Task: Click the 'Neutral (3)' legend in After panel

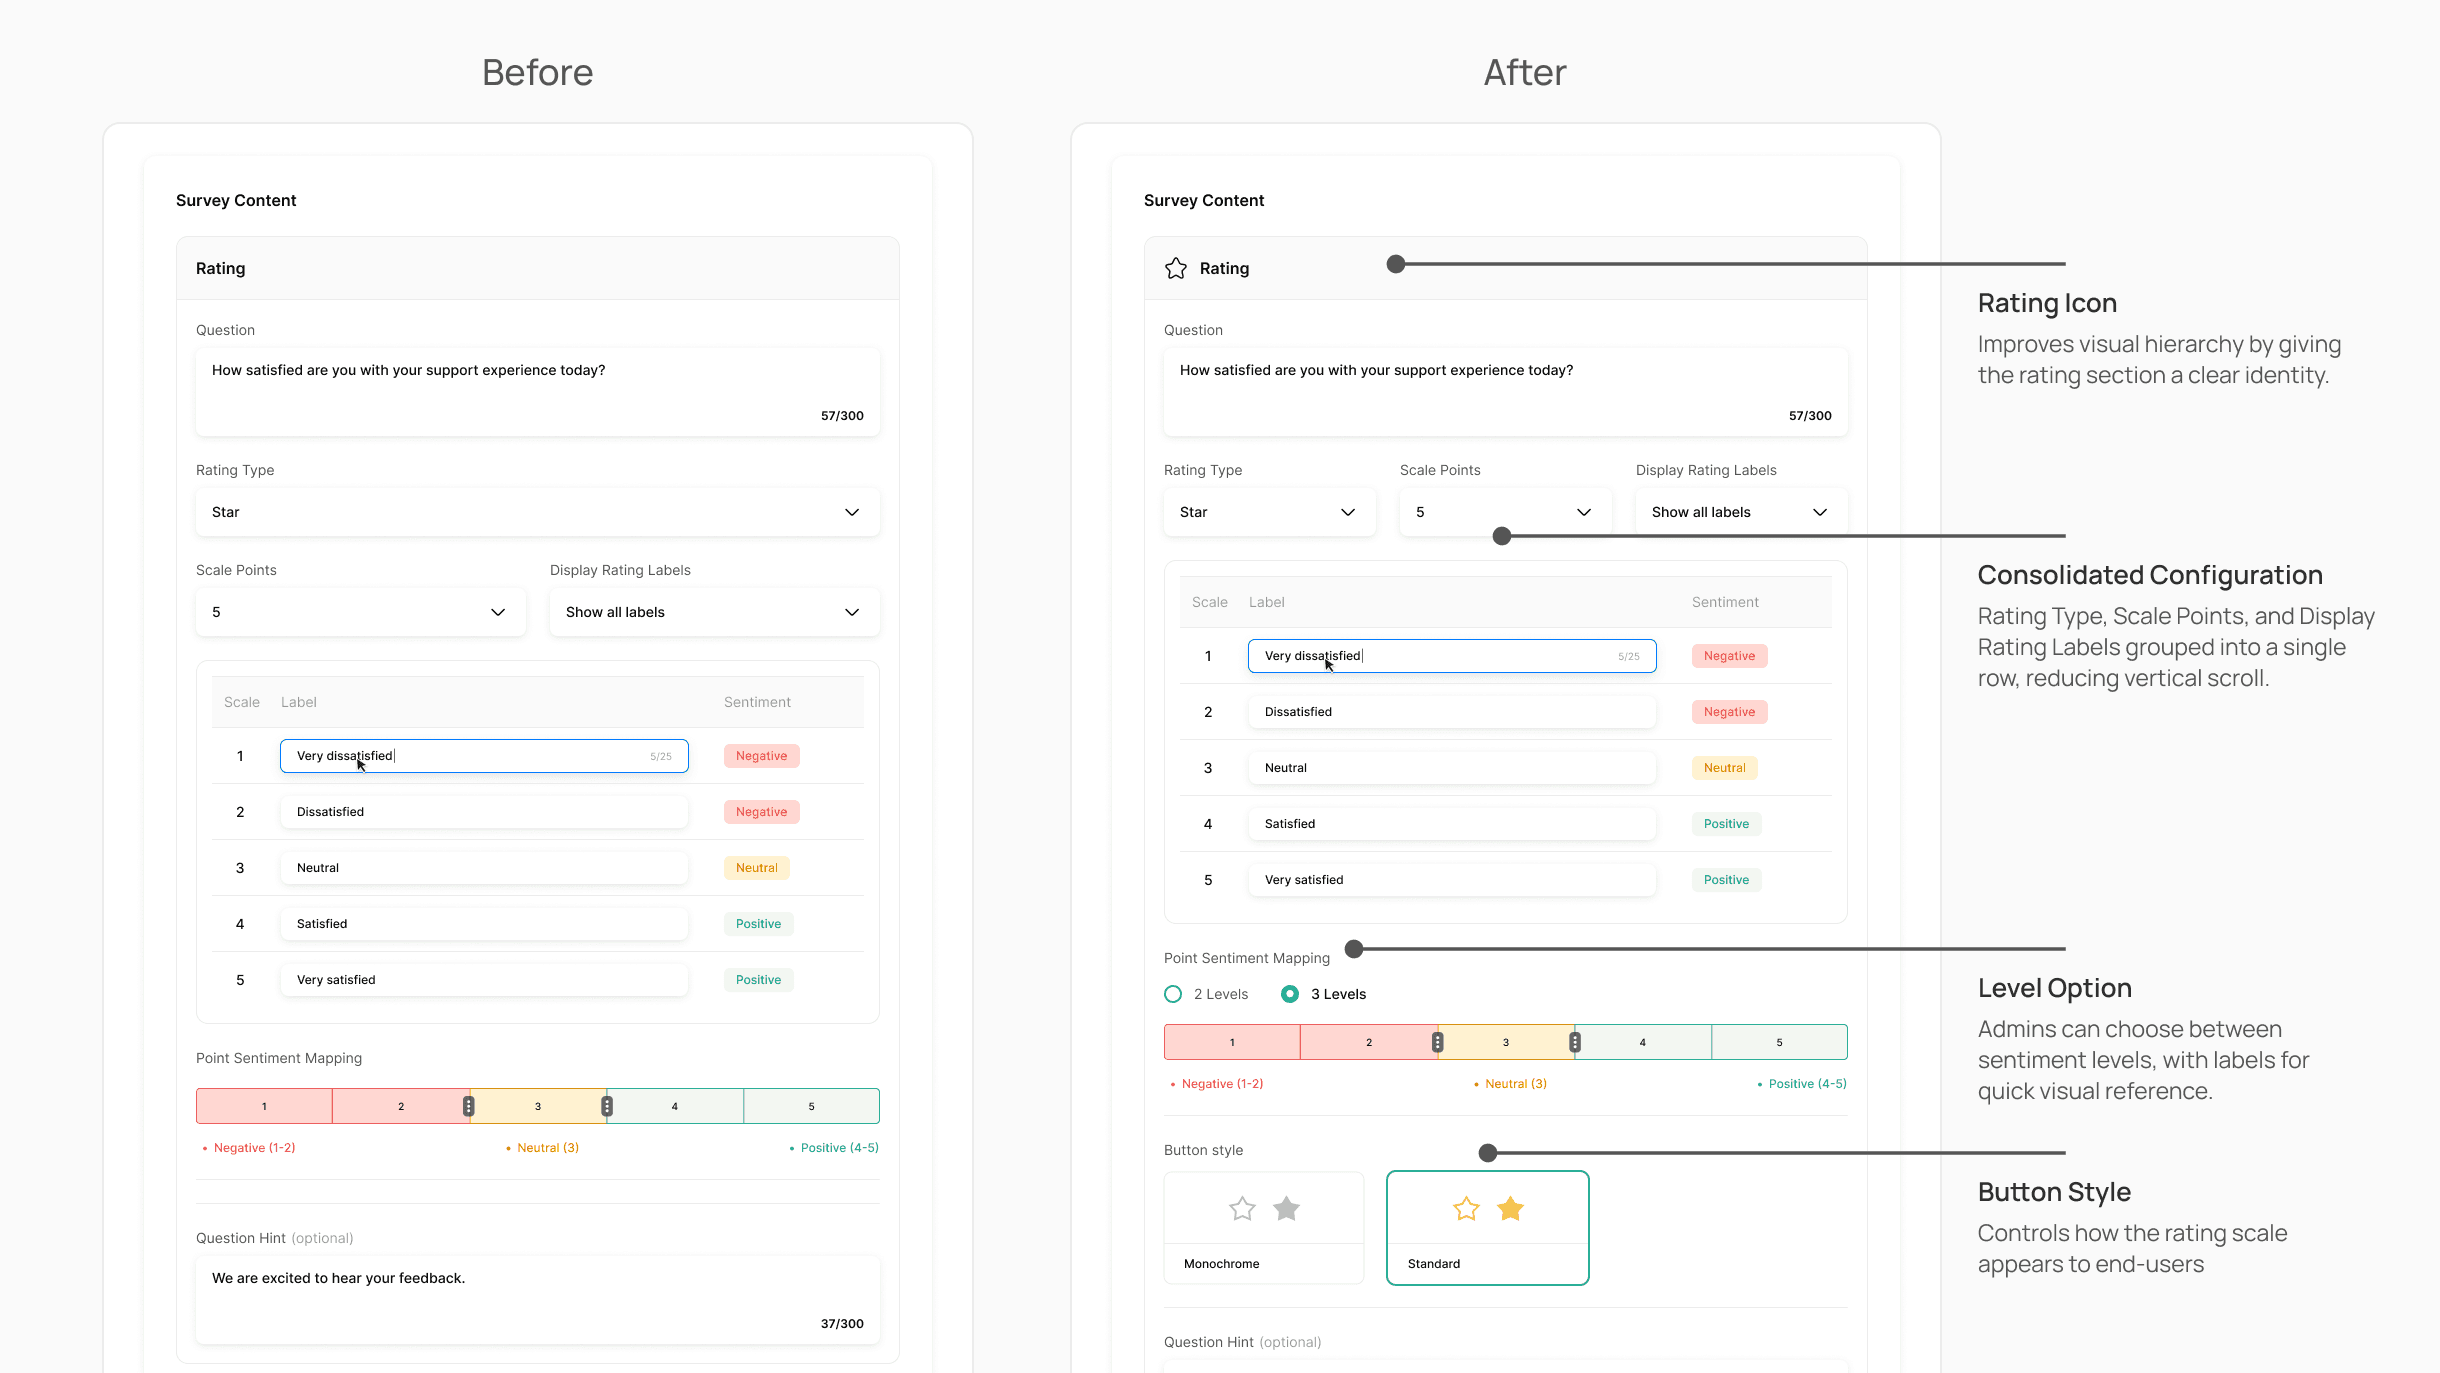Action: pyautogui.click(x=1511, y=1084)
